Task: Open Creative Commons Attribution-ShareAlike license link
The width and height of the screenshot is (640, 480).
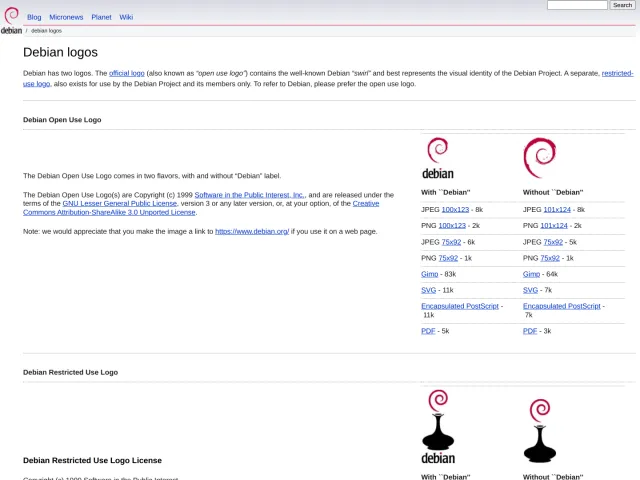Action: (109, 212)
